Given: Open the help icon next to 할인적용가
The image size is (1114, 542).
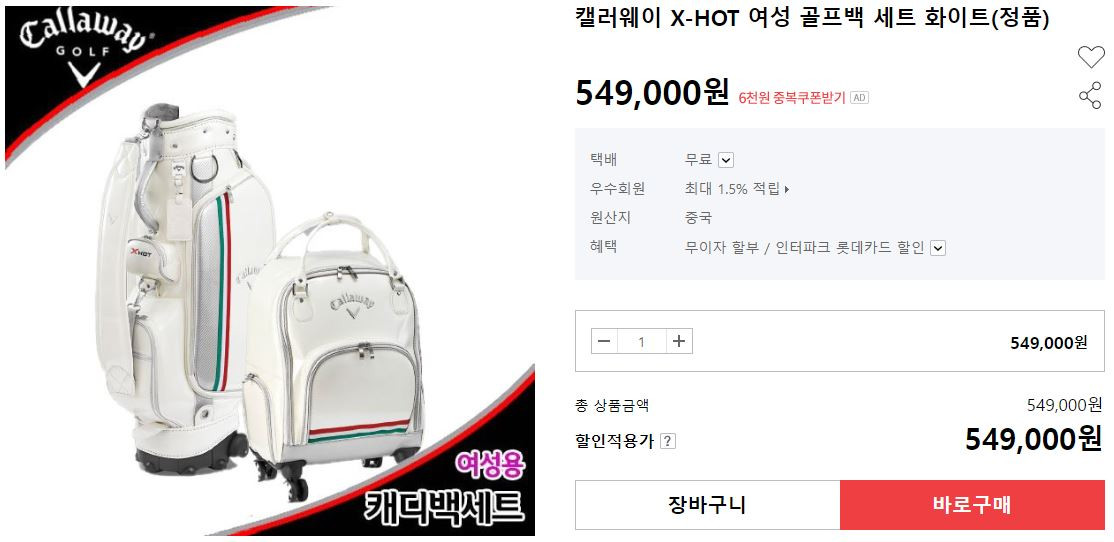Looking at the screenshot, I should tap(667, 441).
